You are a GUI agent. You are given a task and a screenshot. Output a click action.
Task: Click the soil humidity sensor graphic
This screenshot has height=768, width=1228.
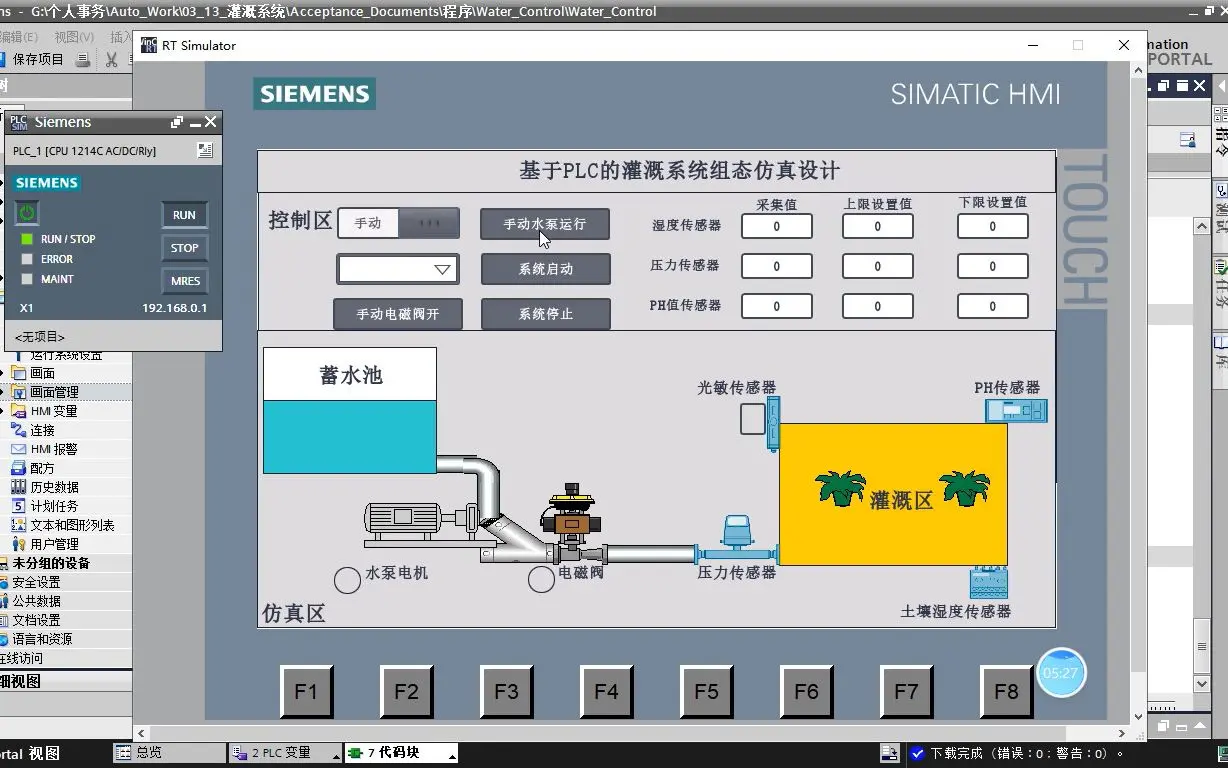click(988, 582)
